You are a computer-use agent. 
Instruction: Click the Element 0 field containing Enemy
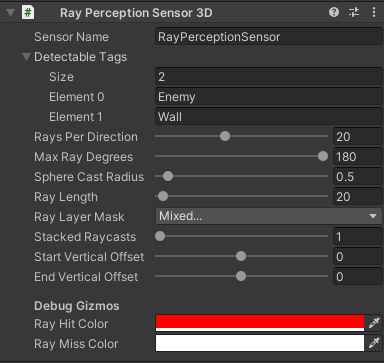[x=269, y=97]
